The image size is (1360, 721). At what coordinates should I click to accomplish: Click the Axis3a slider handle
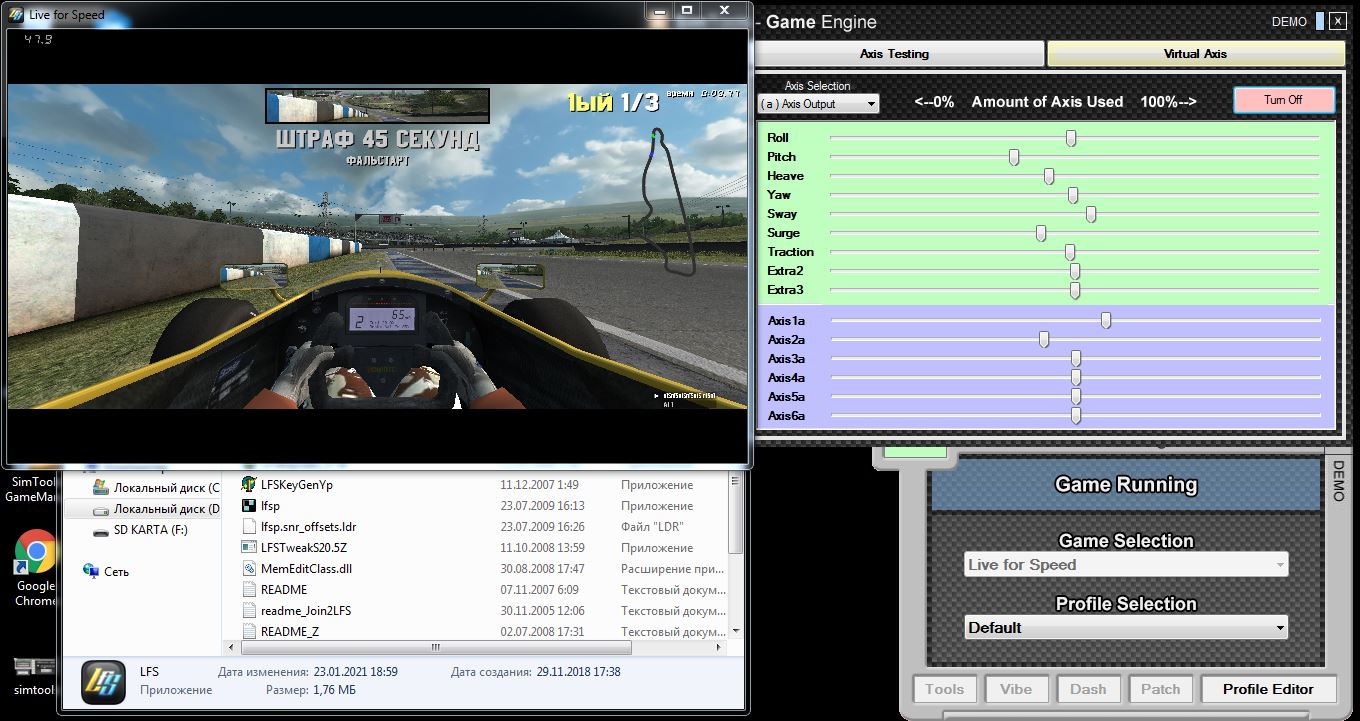pos(1075,358)
